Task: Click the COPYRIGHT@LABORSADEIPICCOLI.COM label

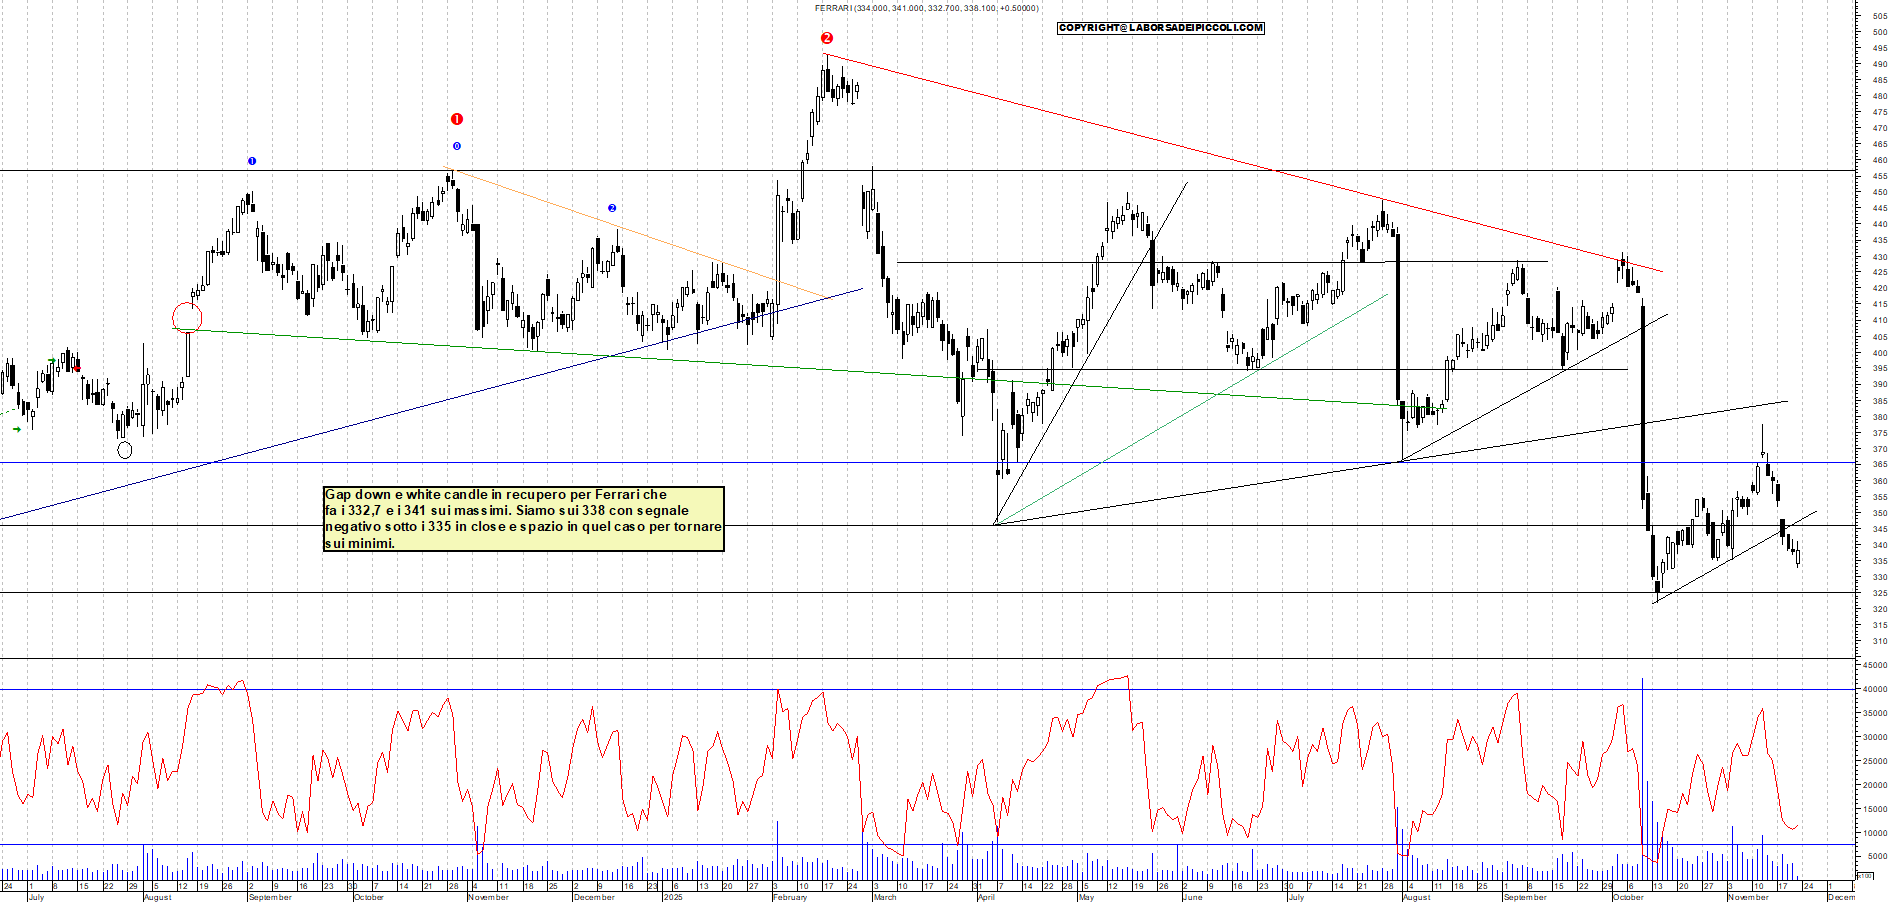Action: 1160,28
